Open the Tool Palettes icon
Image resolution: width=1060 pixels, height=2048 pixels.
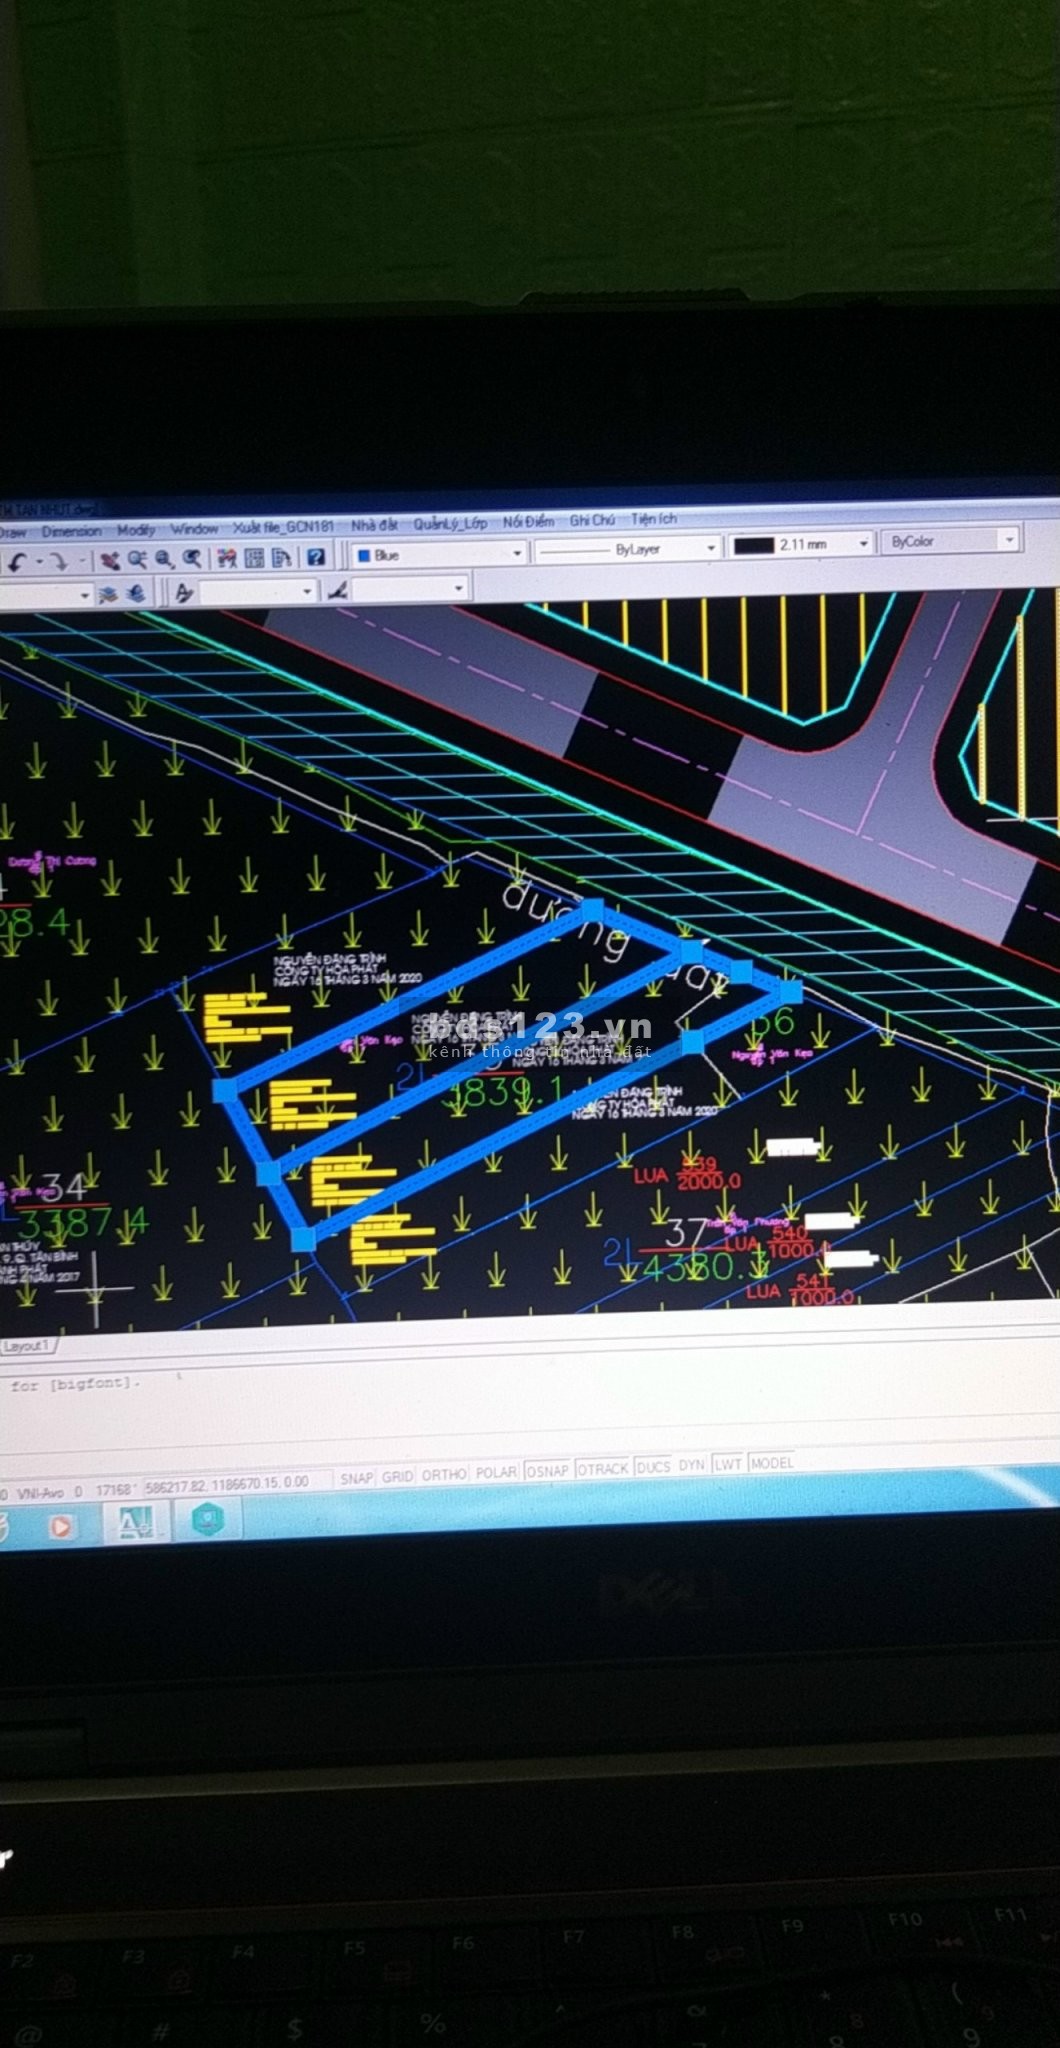click(x=282, y=557)
